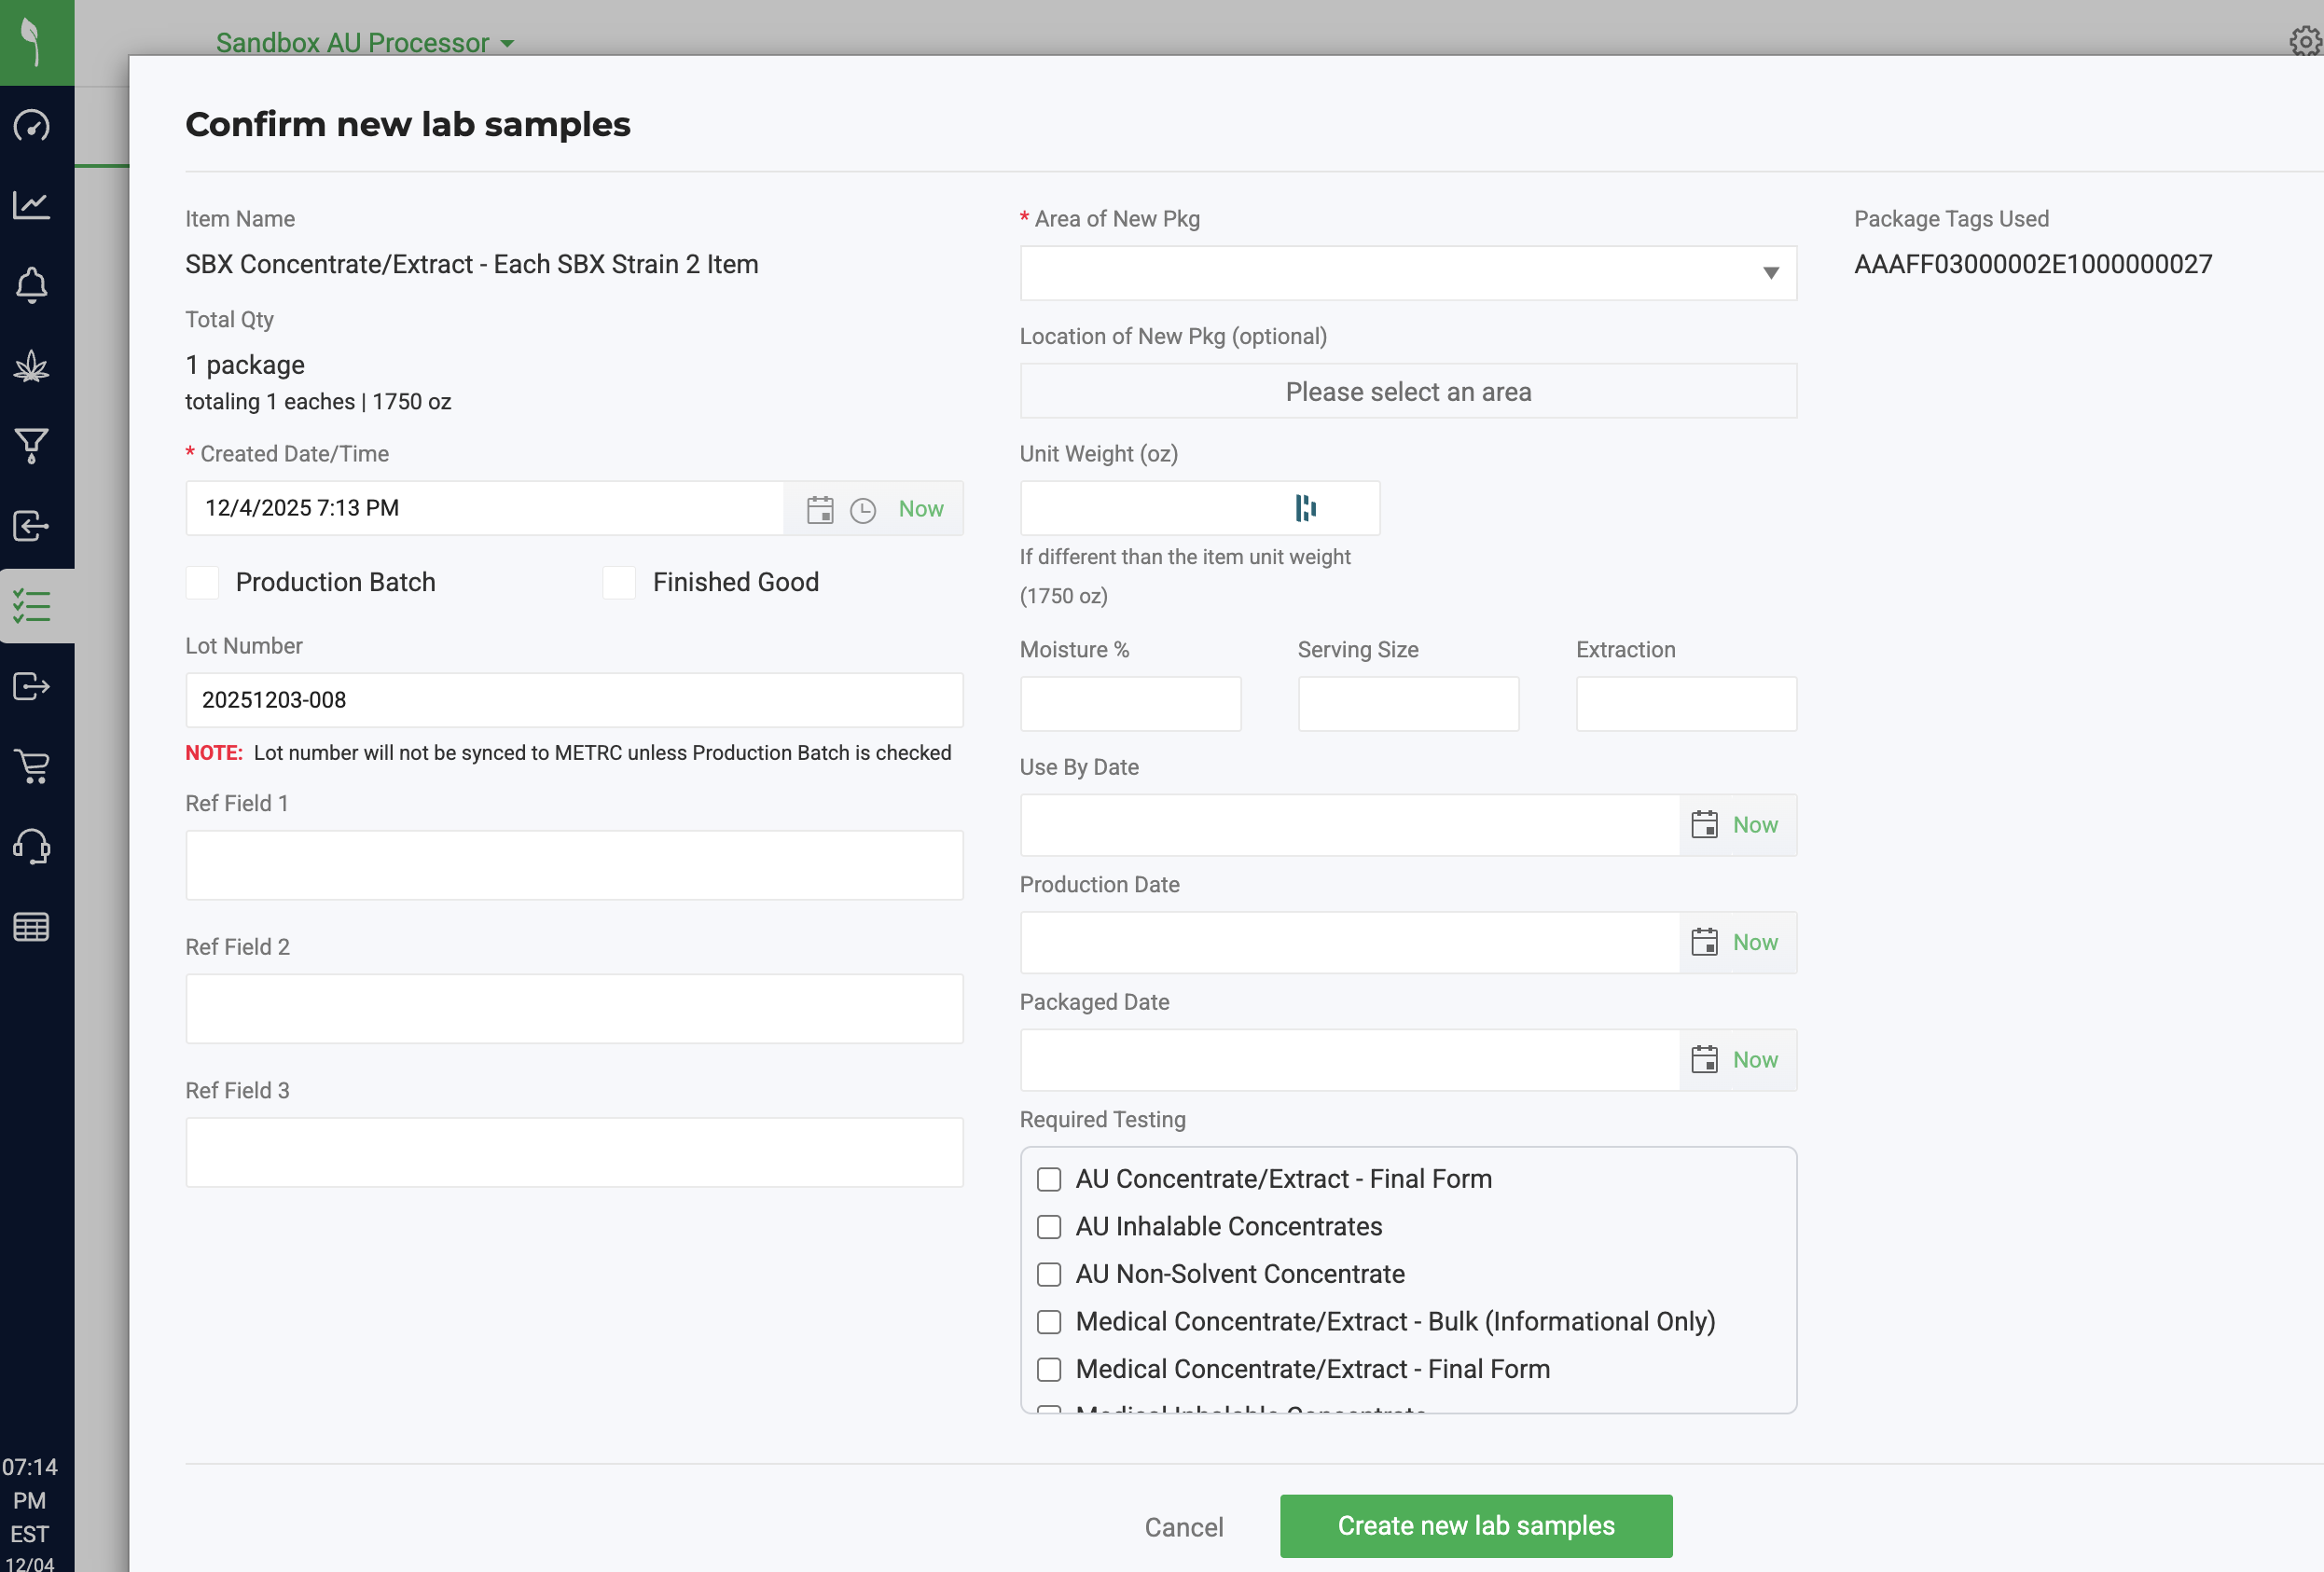The width and height of the screenshot is (2324, 1572).
Task: Click Cancel to dismiss the dialog
Action: (1183, 1527)
